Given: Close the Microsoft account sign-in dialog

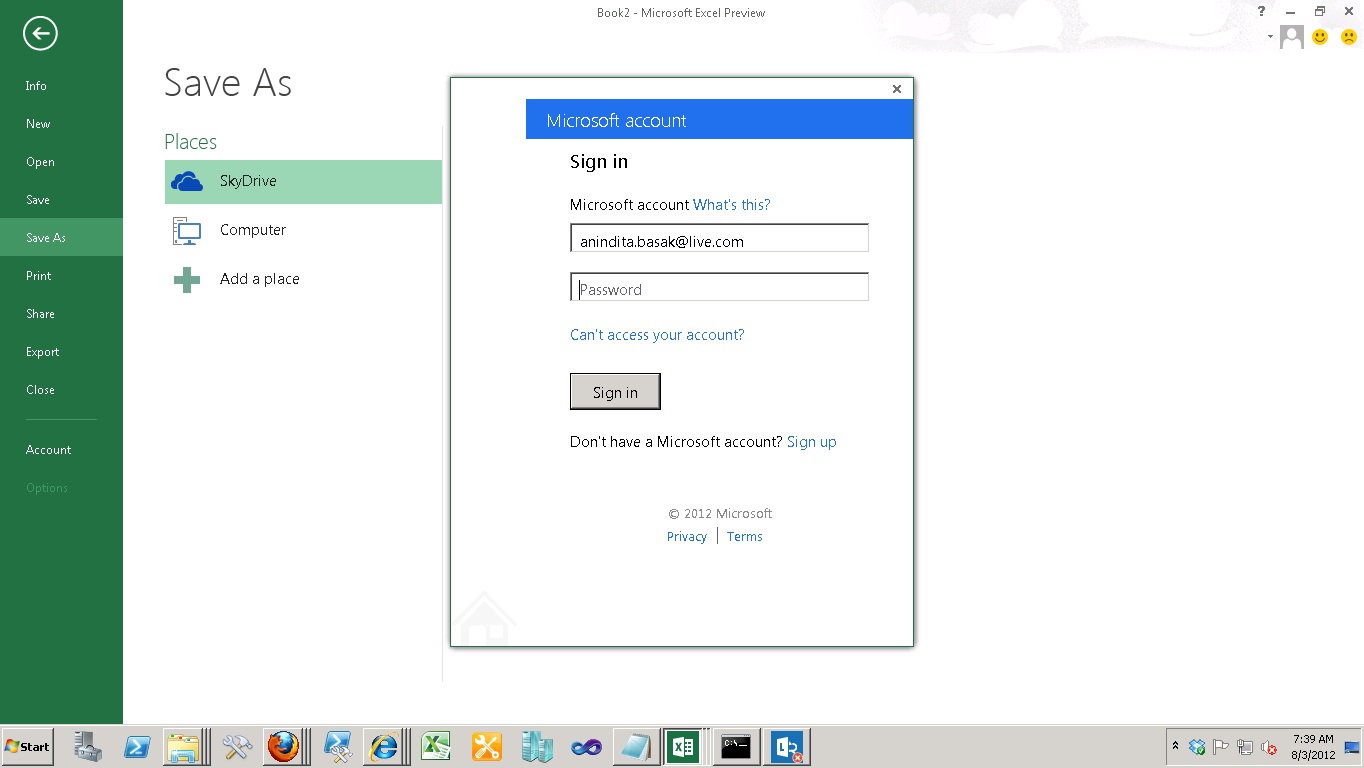Looking at the screenshot, I should coord(897,89).
